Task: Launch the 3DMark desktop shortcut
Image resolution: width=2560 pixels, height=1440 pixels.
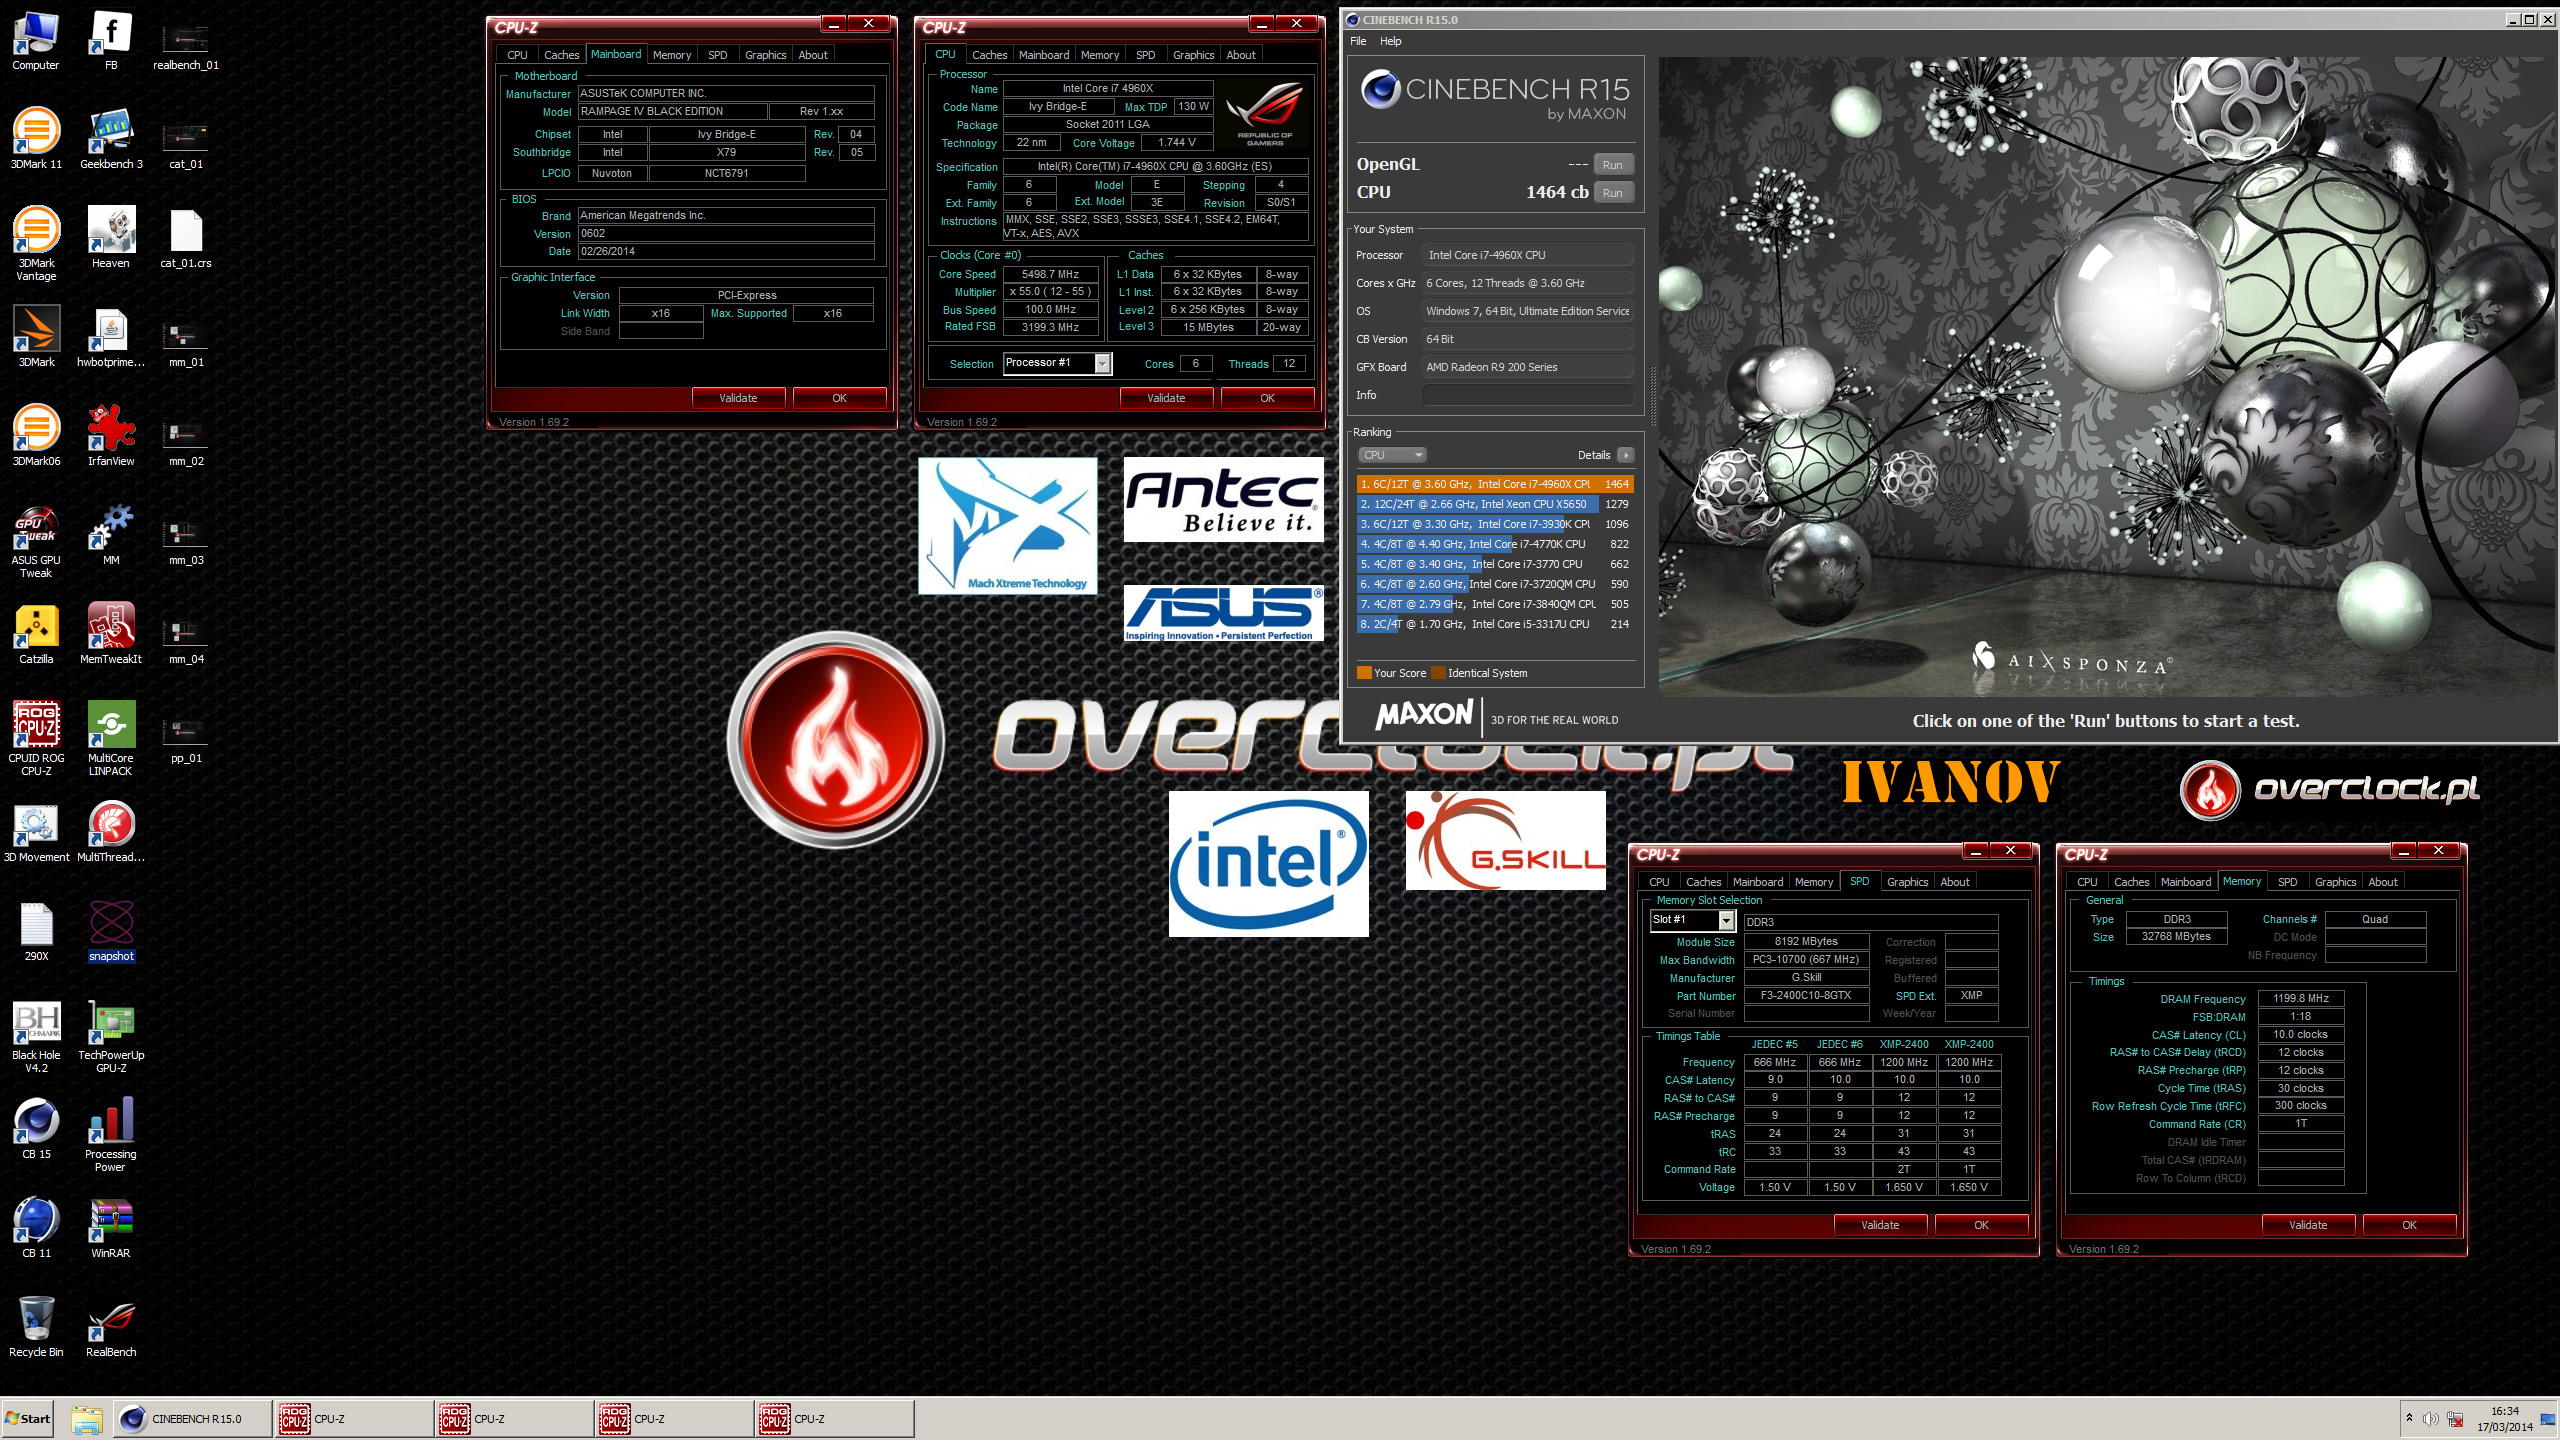Action: 36,338
